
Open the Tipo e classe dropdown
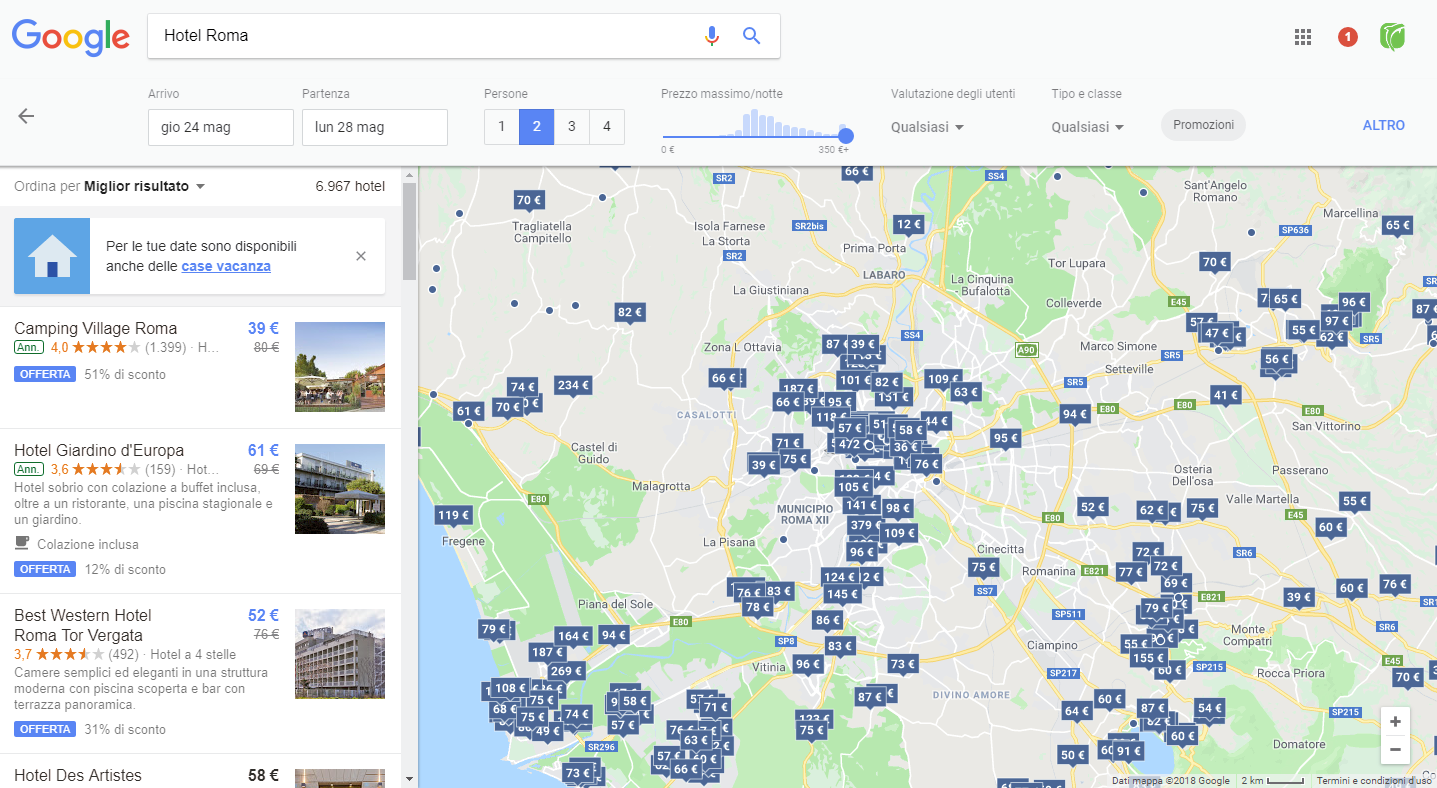pos(1088,127)
